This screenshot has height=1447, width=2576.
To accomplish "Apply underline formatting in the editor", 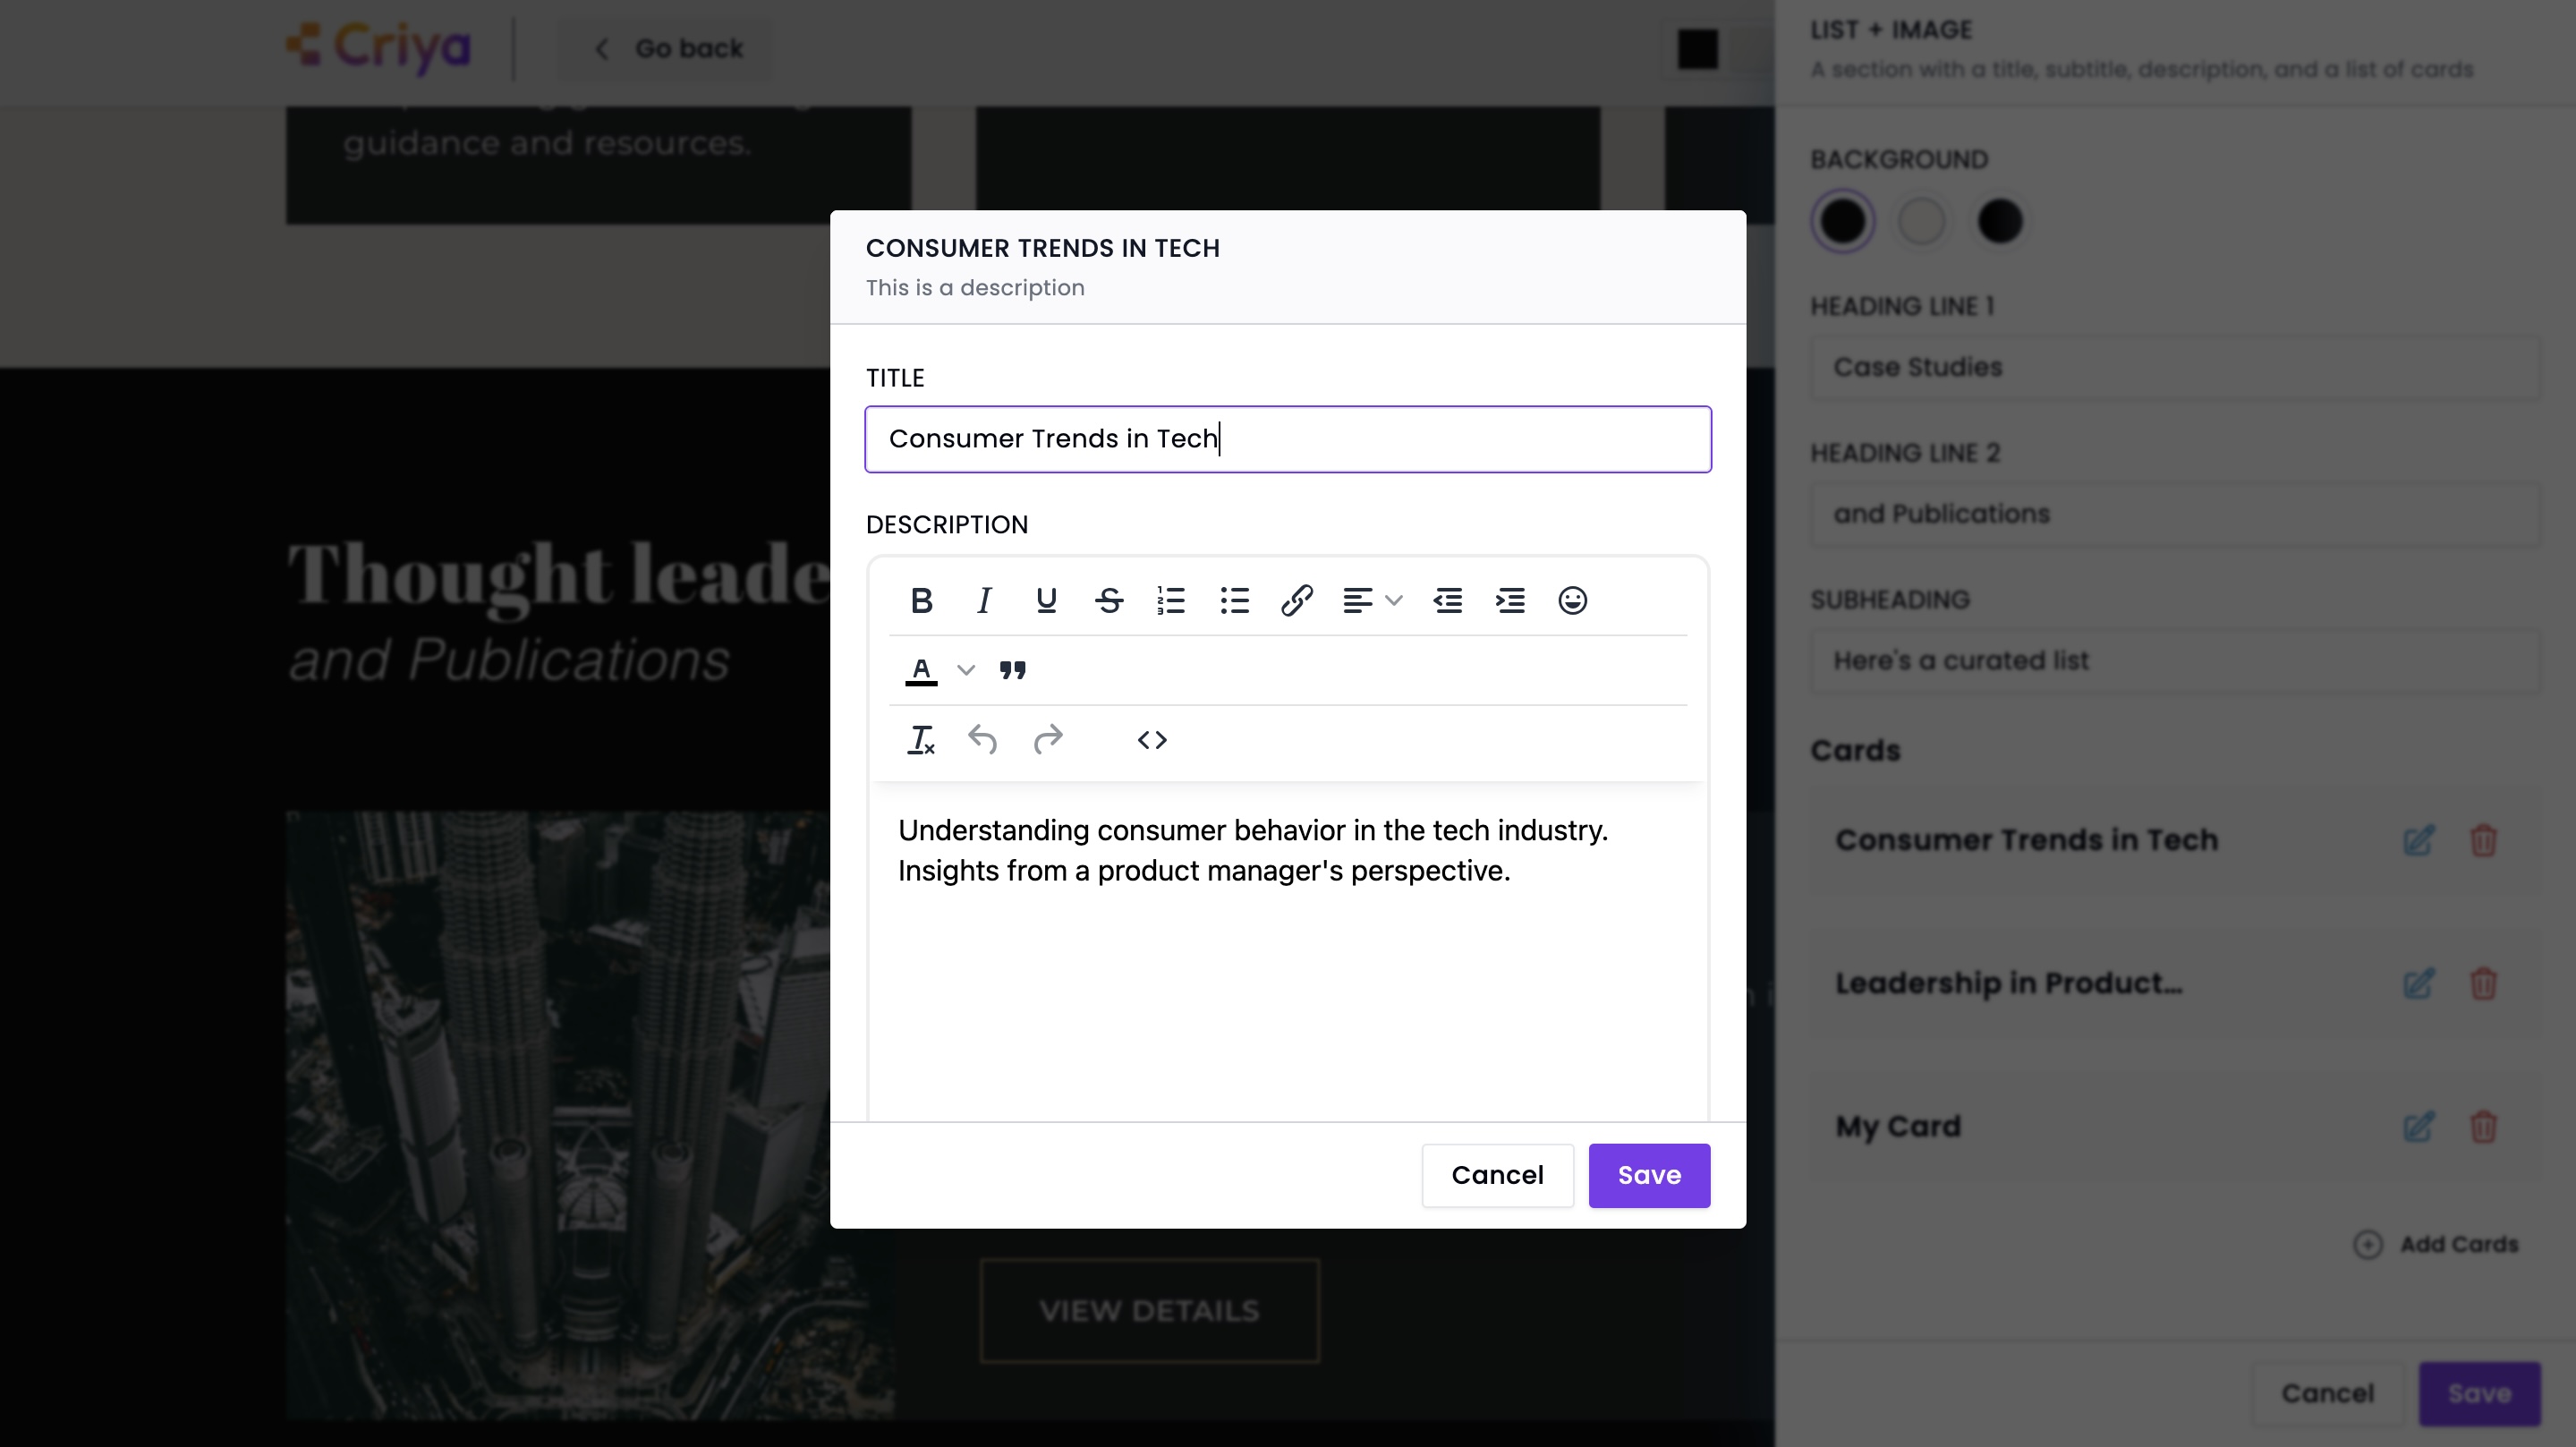I will point(1046,601).
